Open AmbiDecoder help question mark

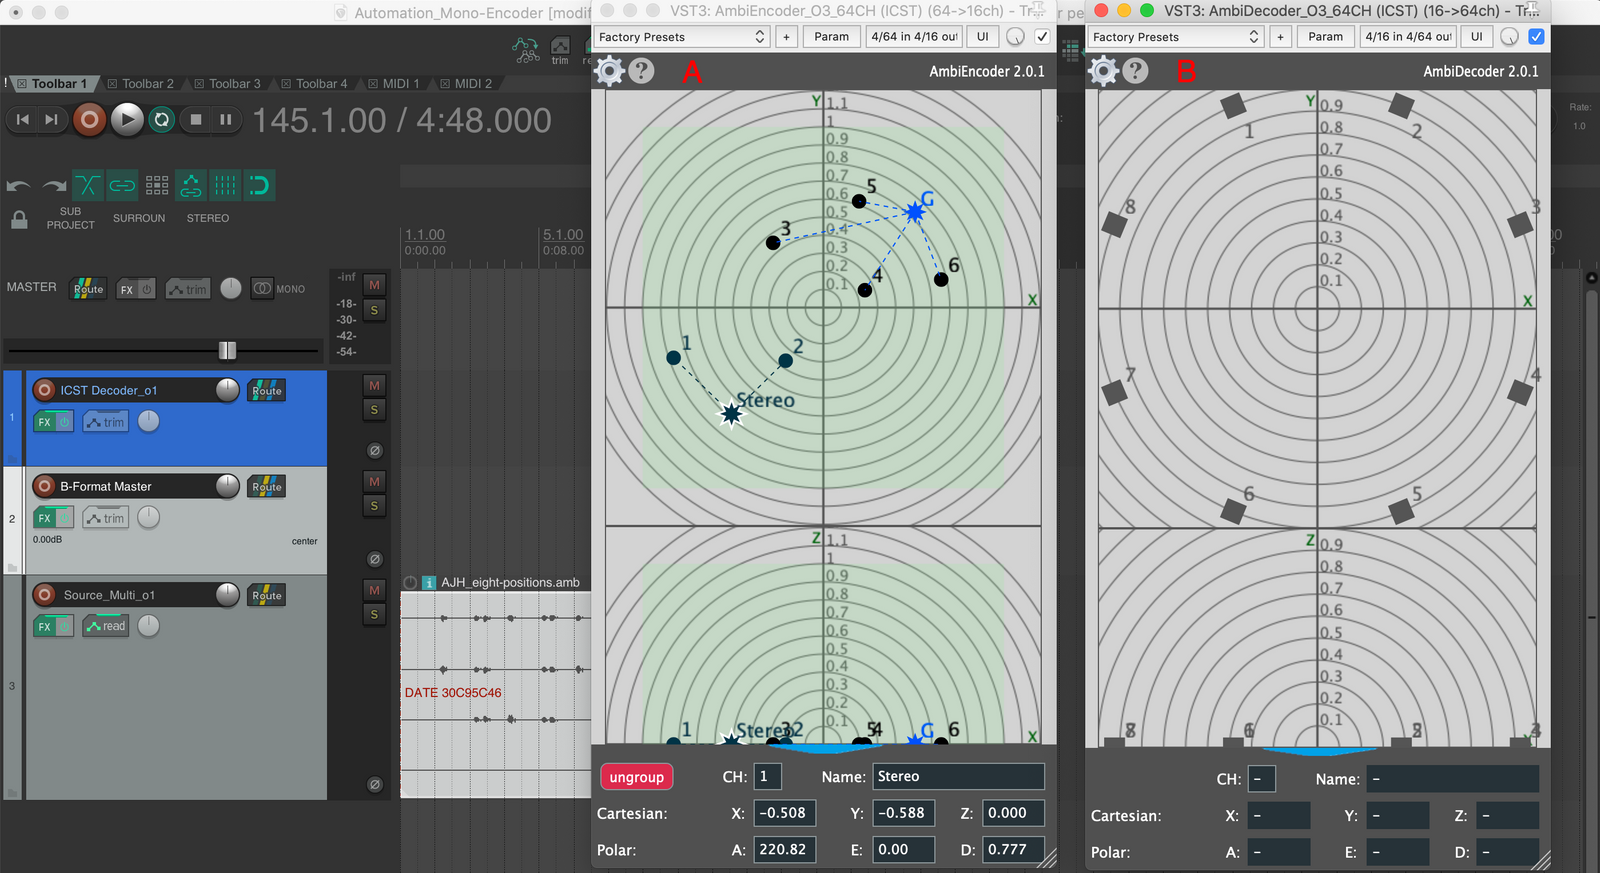1135,71
